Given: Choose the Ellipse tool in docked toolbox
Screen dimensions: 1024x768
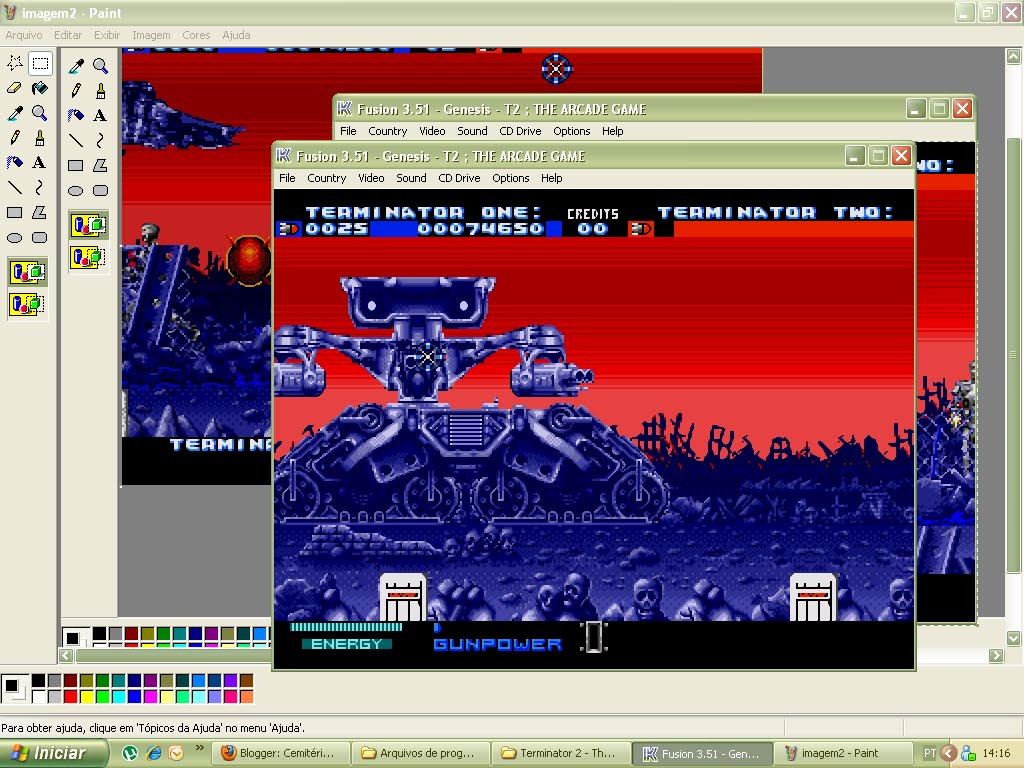Looking at the screenshot, I should click(15, 238).
